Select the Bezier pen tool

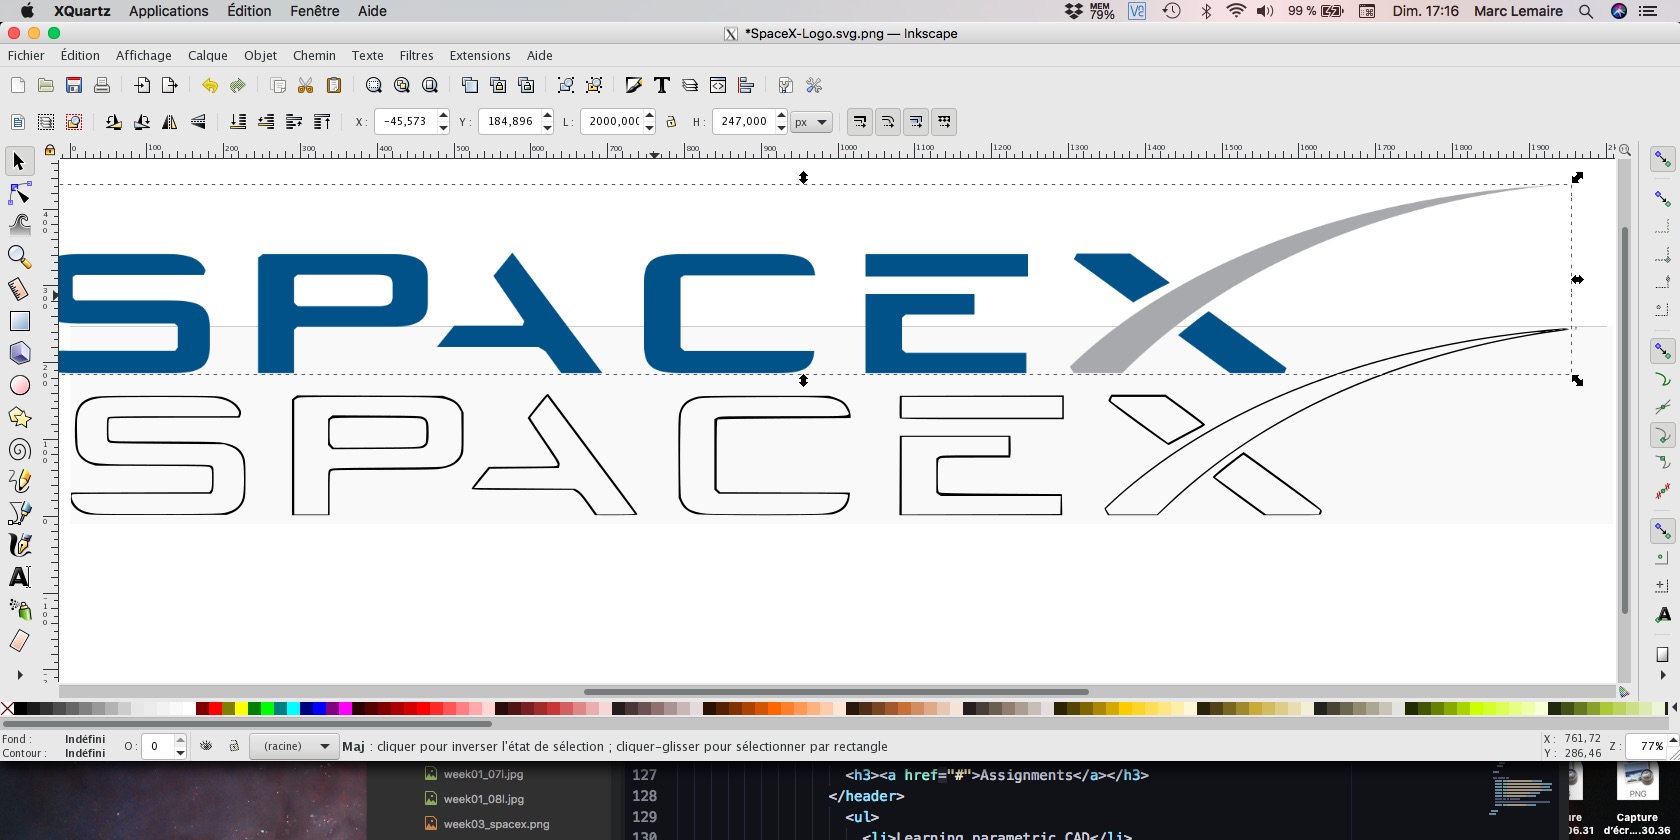[19, 513]
